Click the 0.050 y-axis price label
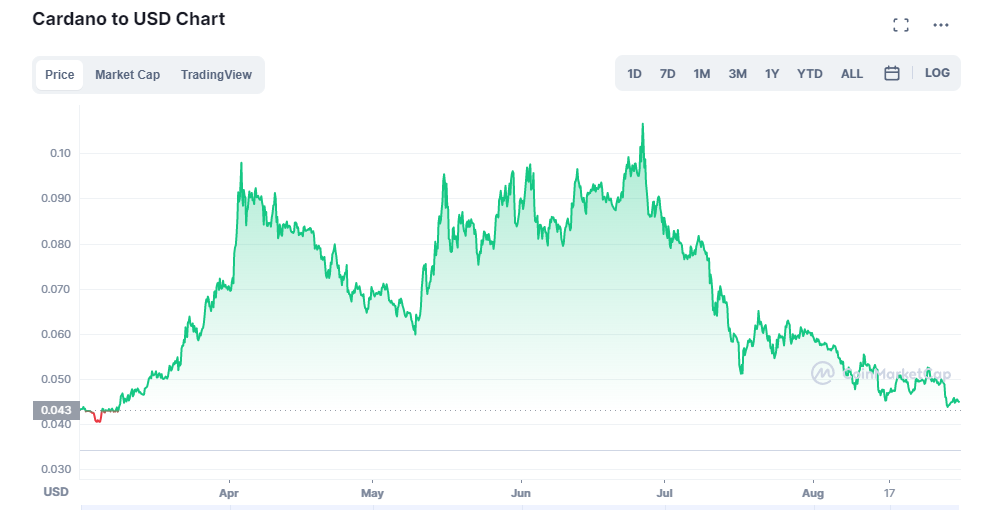The image size is (987, 510). coord(56,380)
